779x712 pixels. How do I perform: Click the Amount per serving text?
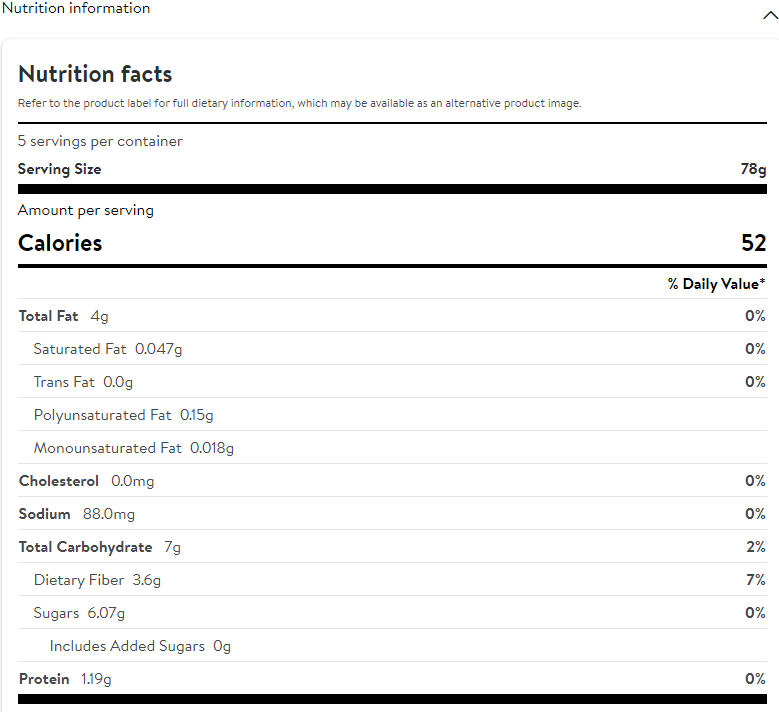pos(86,210)
